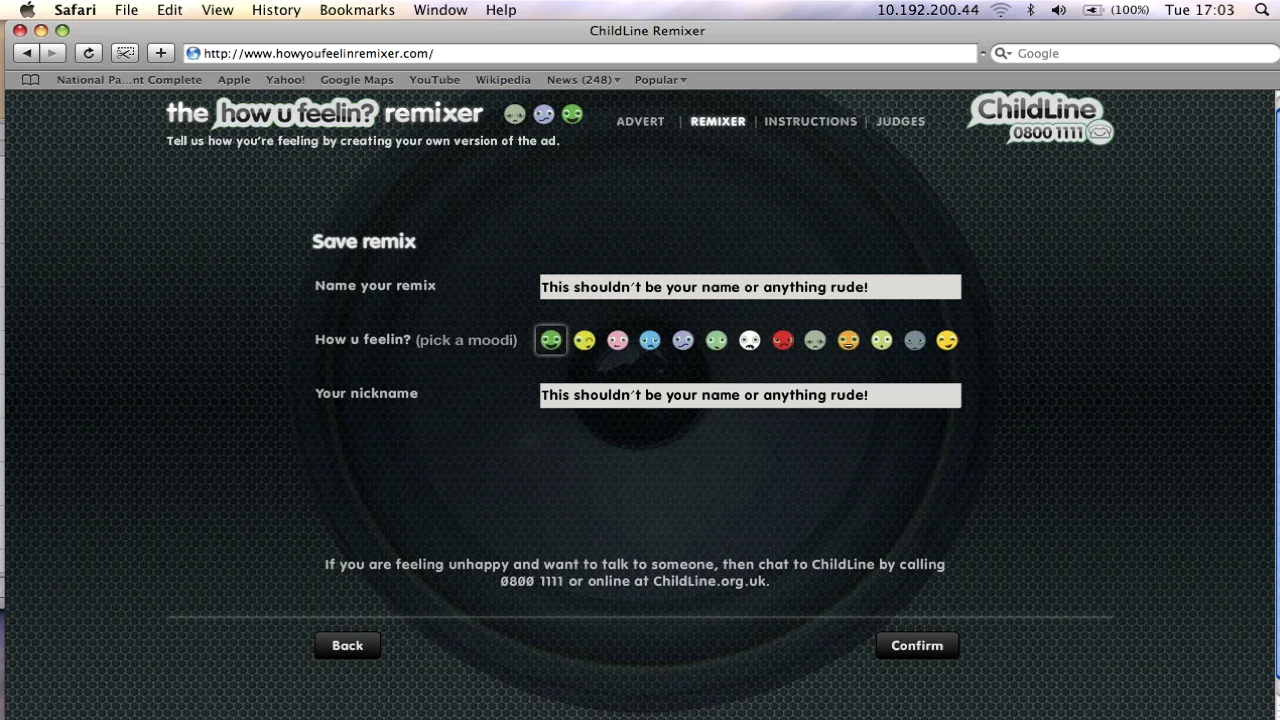1280x720 pixels.
Task: Confirm the remix save
Action: click(917, 645)
